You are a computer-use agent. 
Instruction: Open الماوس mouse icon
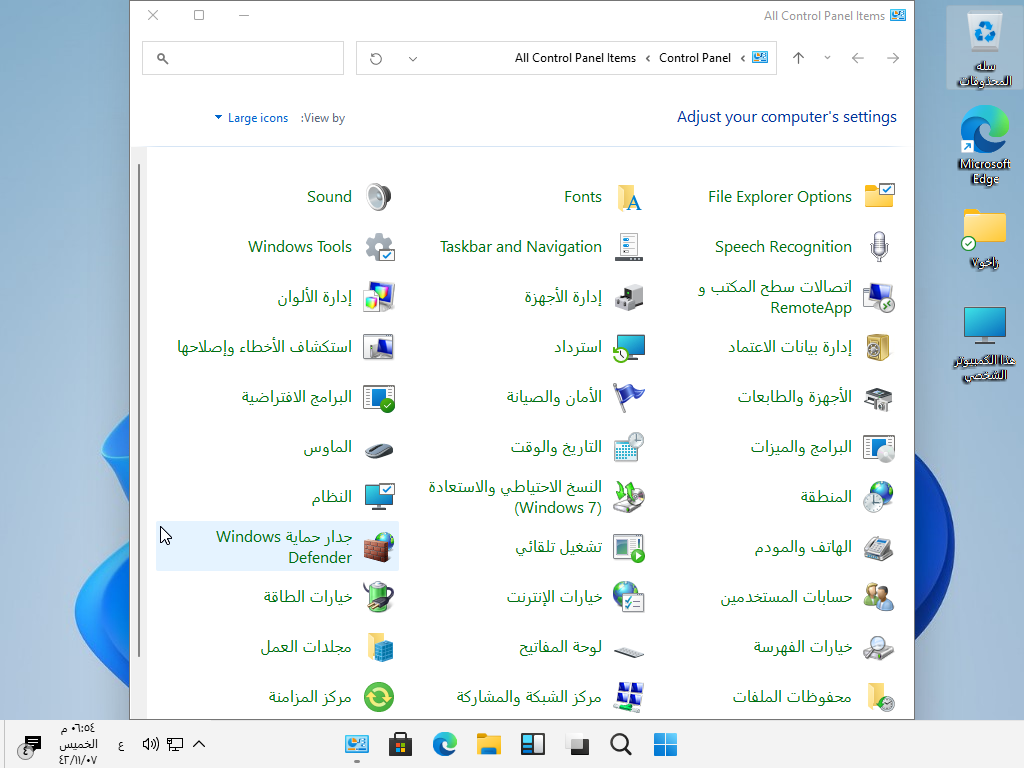(379, 449)
